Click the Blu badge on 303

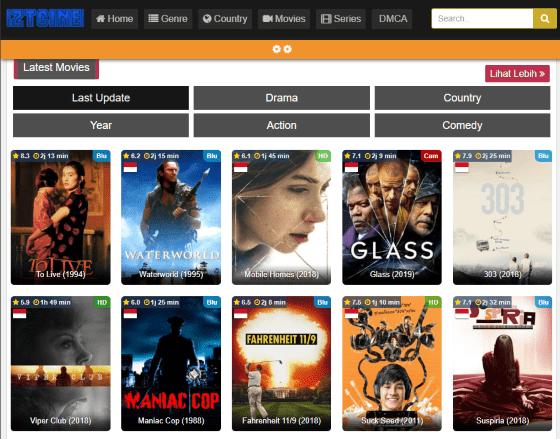point(544,156)
